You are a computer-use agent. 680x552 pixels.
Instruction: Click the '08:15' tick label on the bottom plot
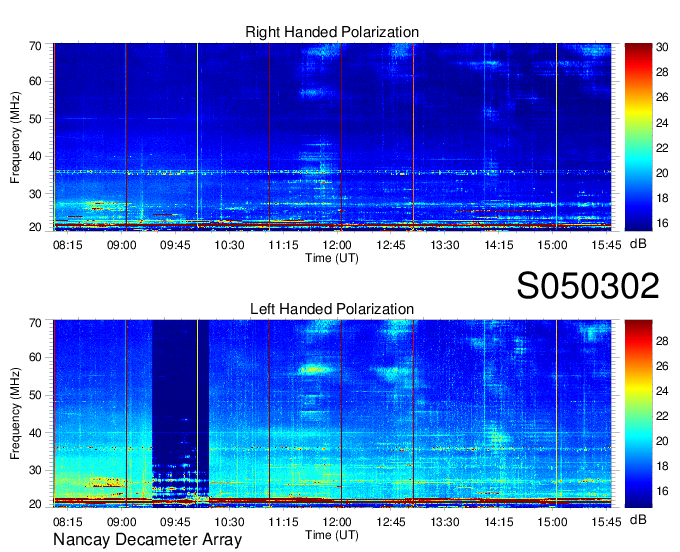coord(68,522)
